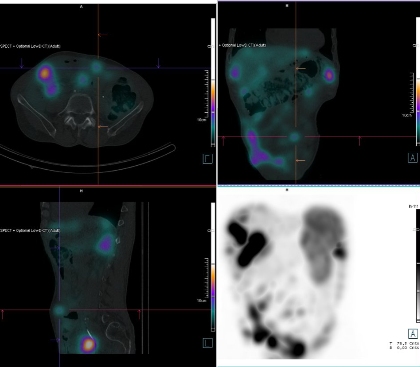Select the right red slice arrow in the sagittal view
The width and height of the screenshot is (420, 367).
pyautogui.click(x=139, y=314)
